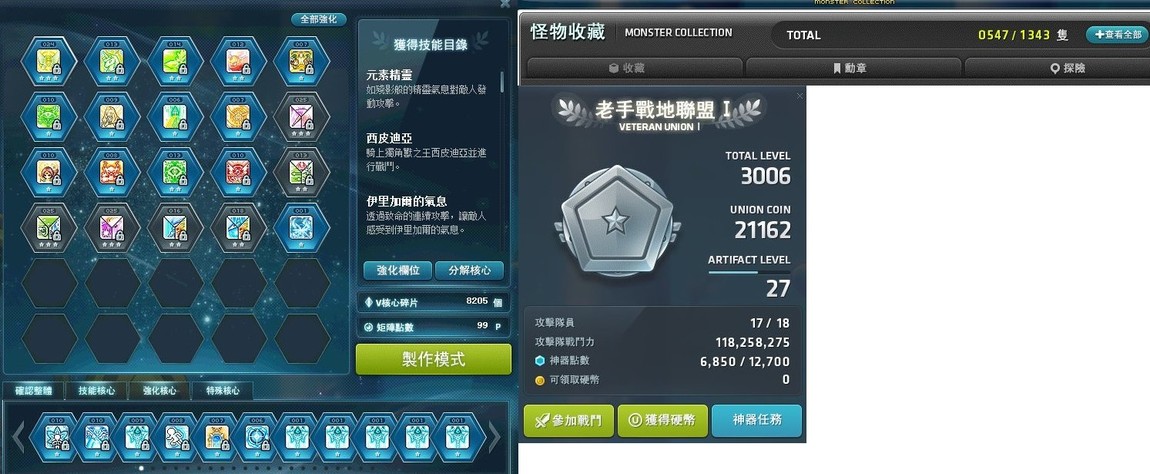Show next cores with the right arrow
The height and width of the screenshot is (474, 1150).
point(494,437)
